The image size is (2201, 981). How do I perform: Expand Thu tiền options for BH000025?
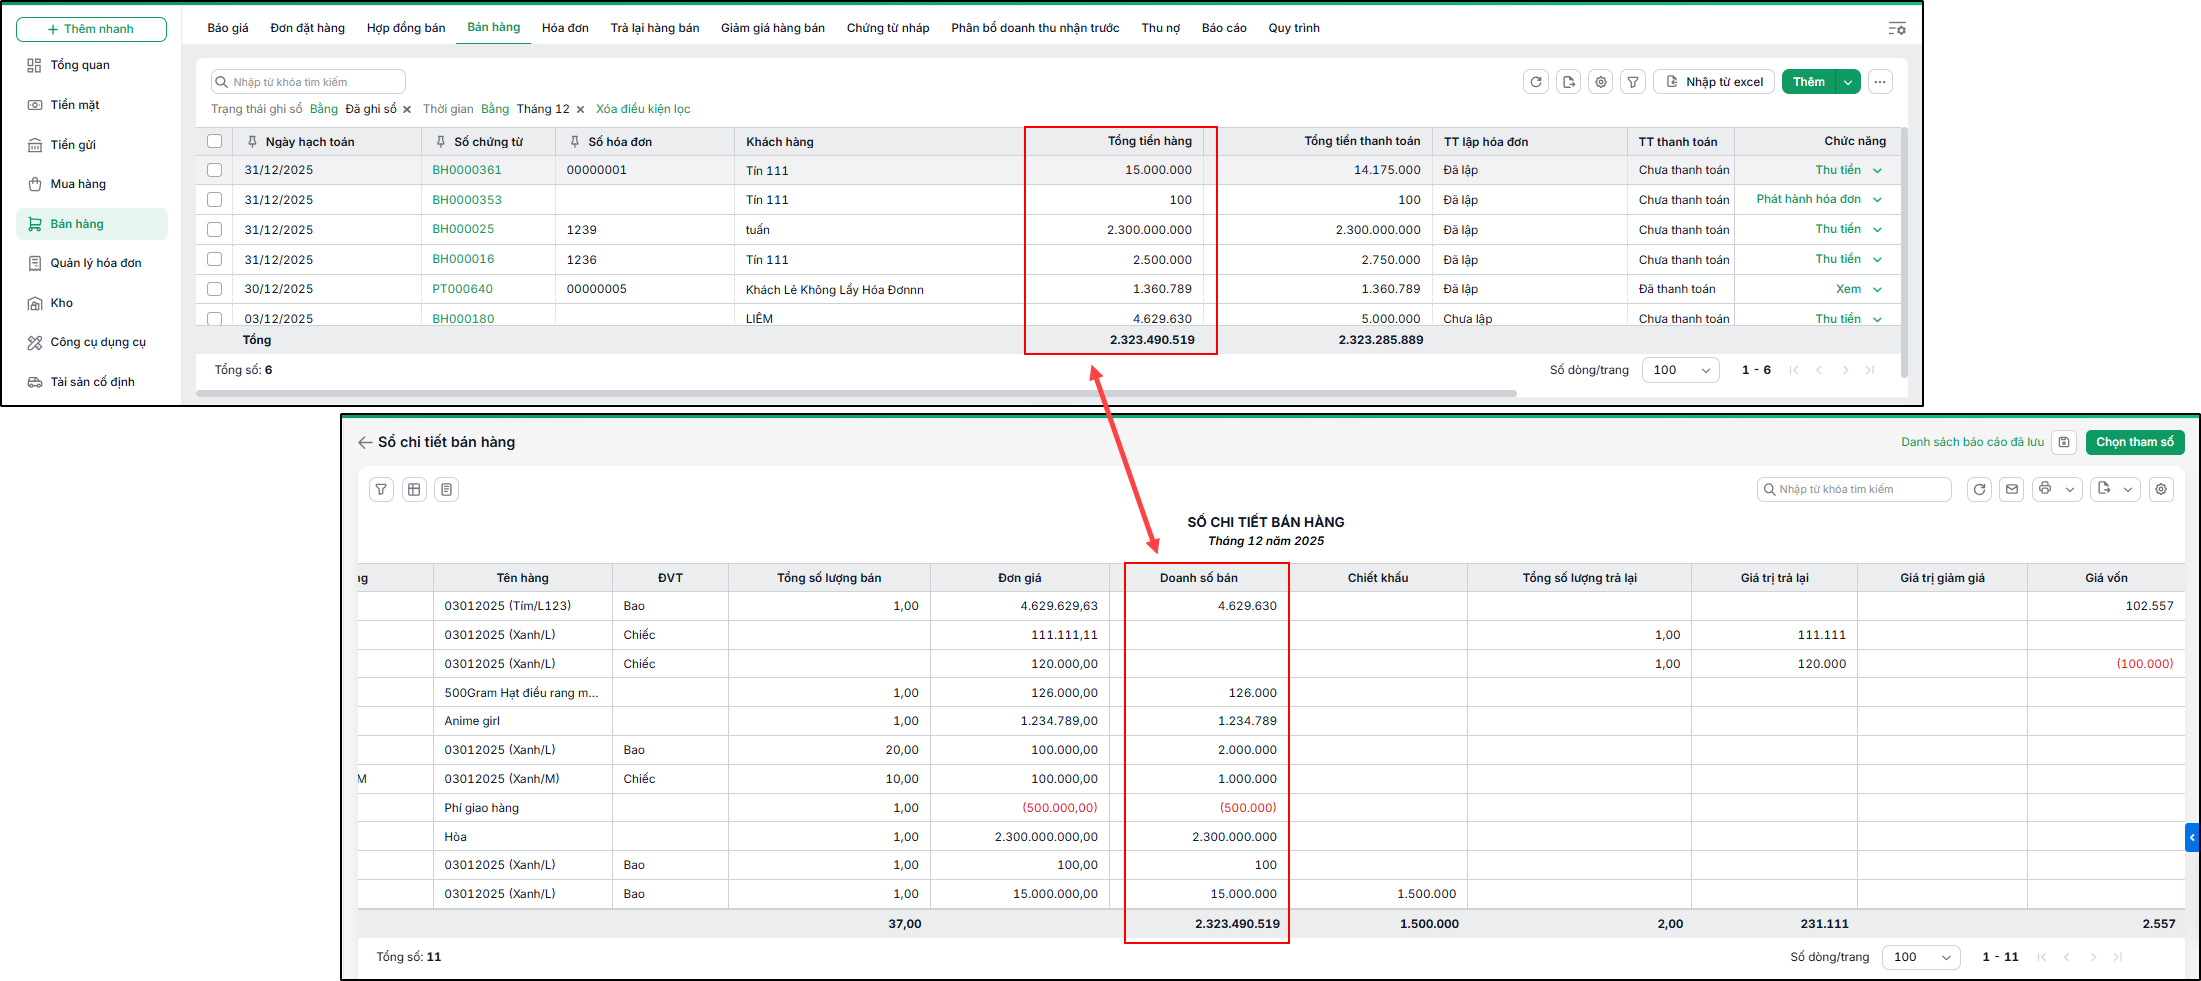pos(1877,230)
